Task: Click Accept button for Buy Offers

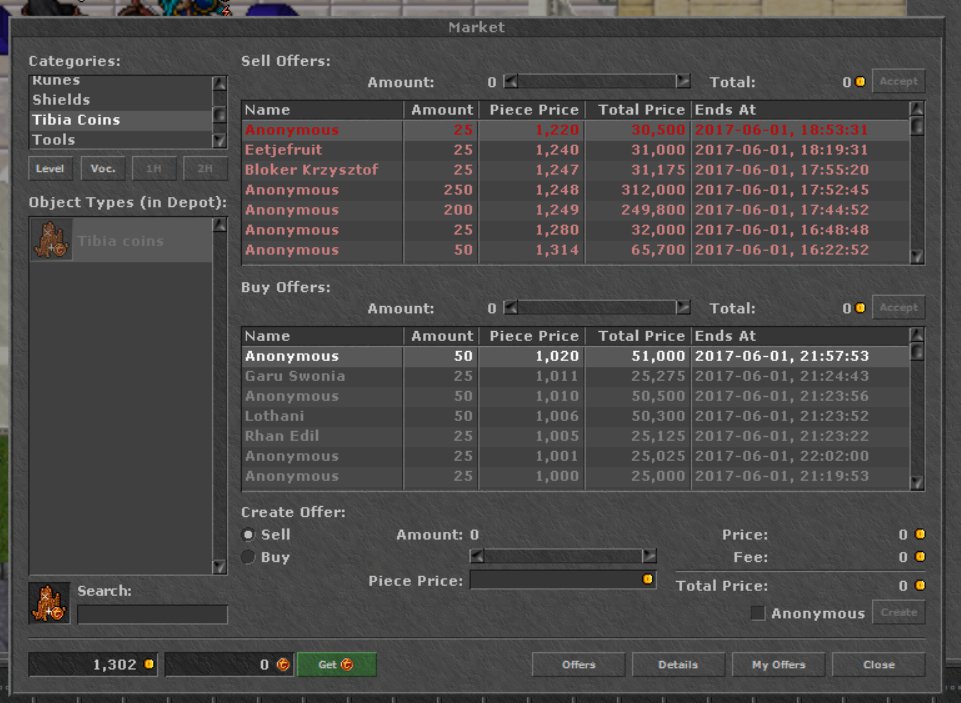Action: [x=898, y=307]
